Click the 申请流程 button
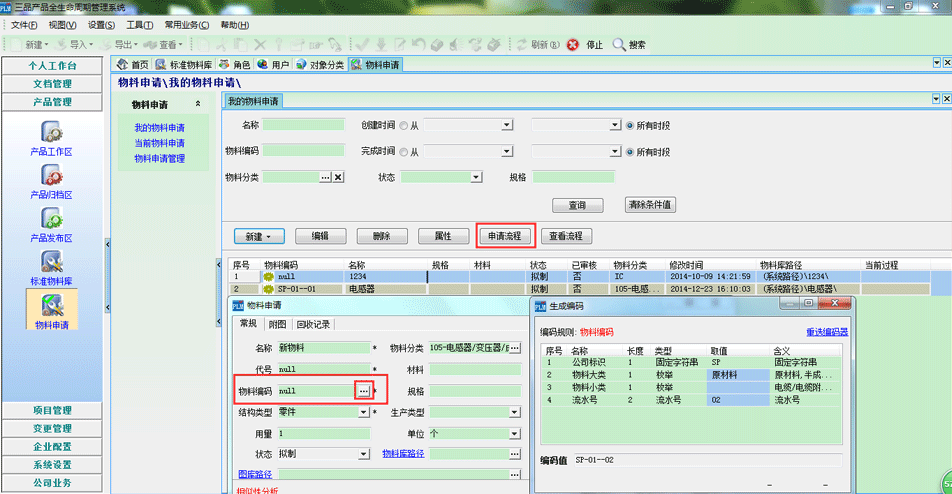Viewport: 952px width, 494px height. click(x=505, y=236)
